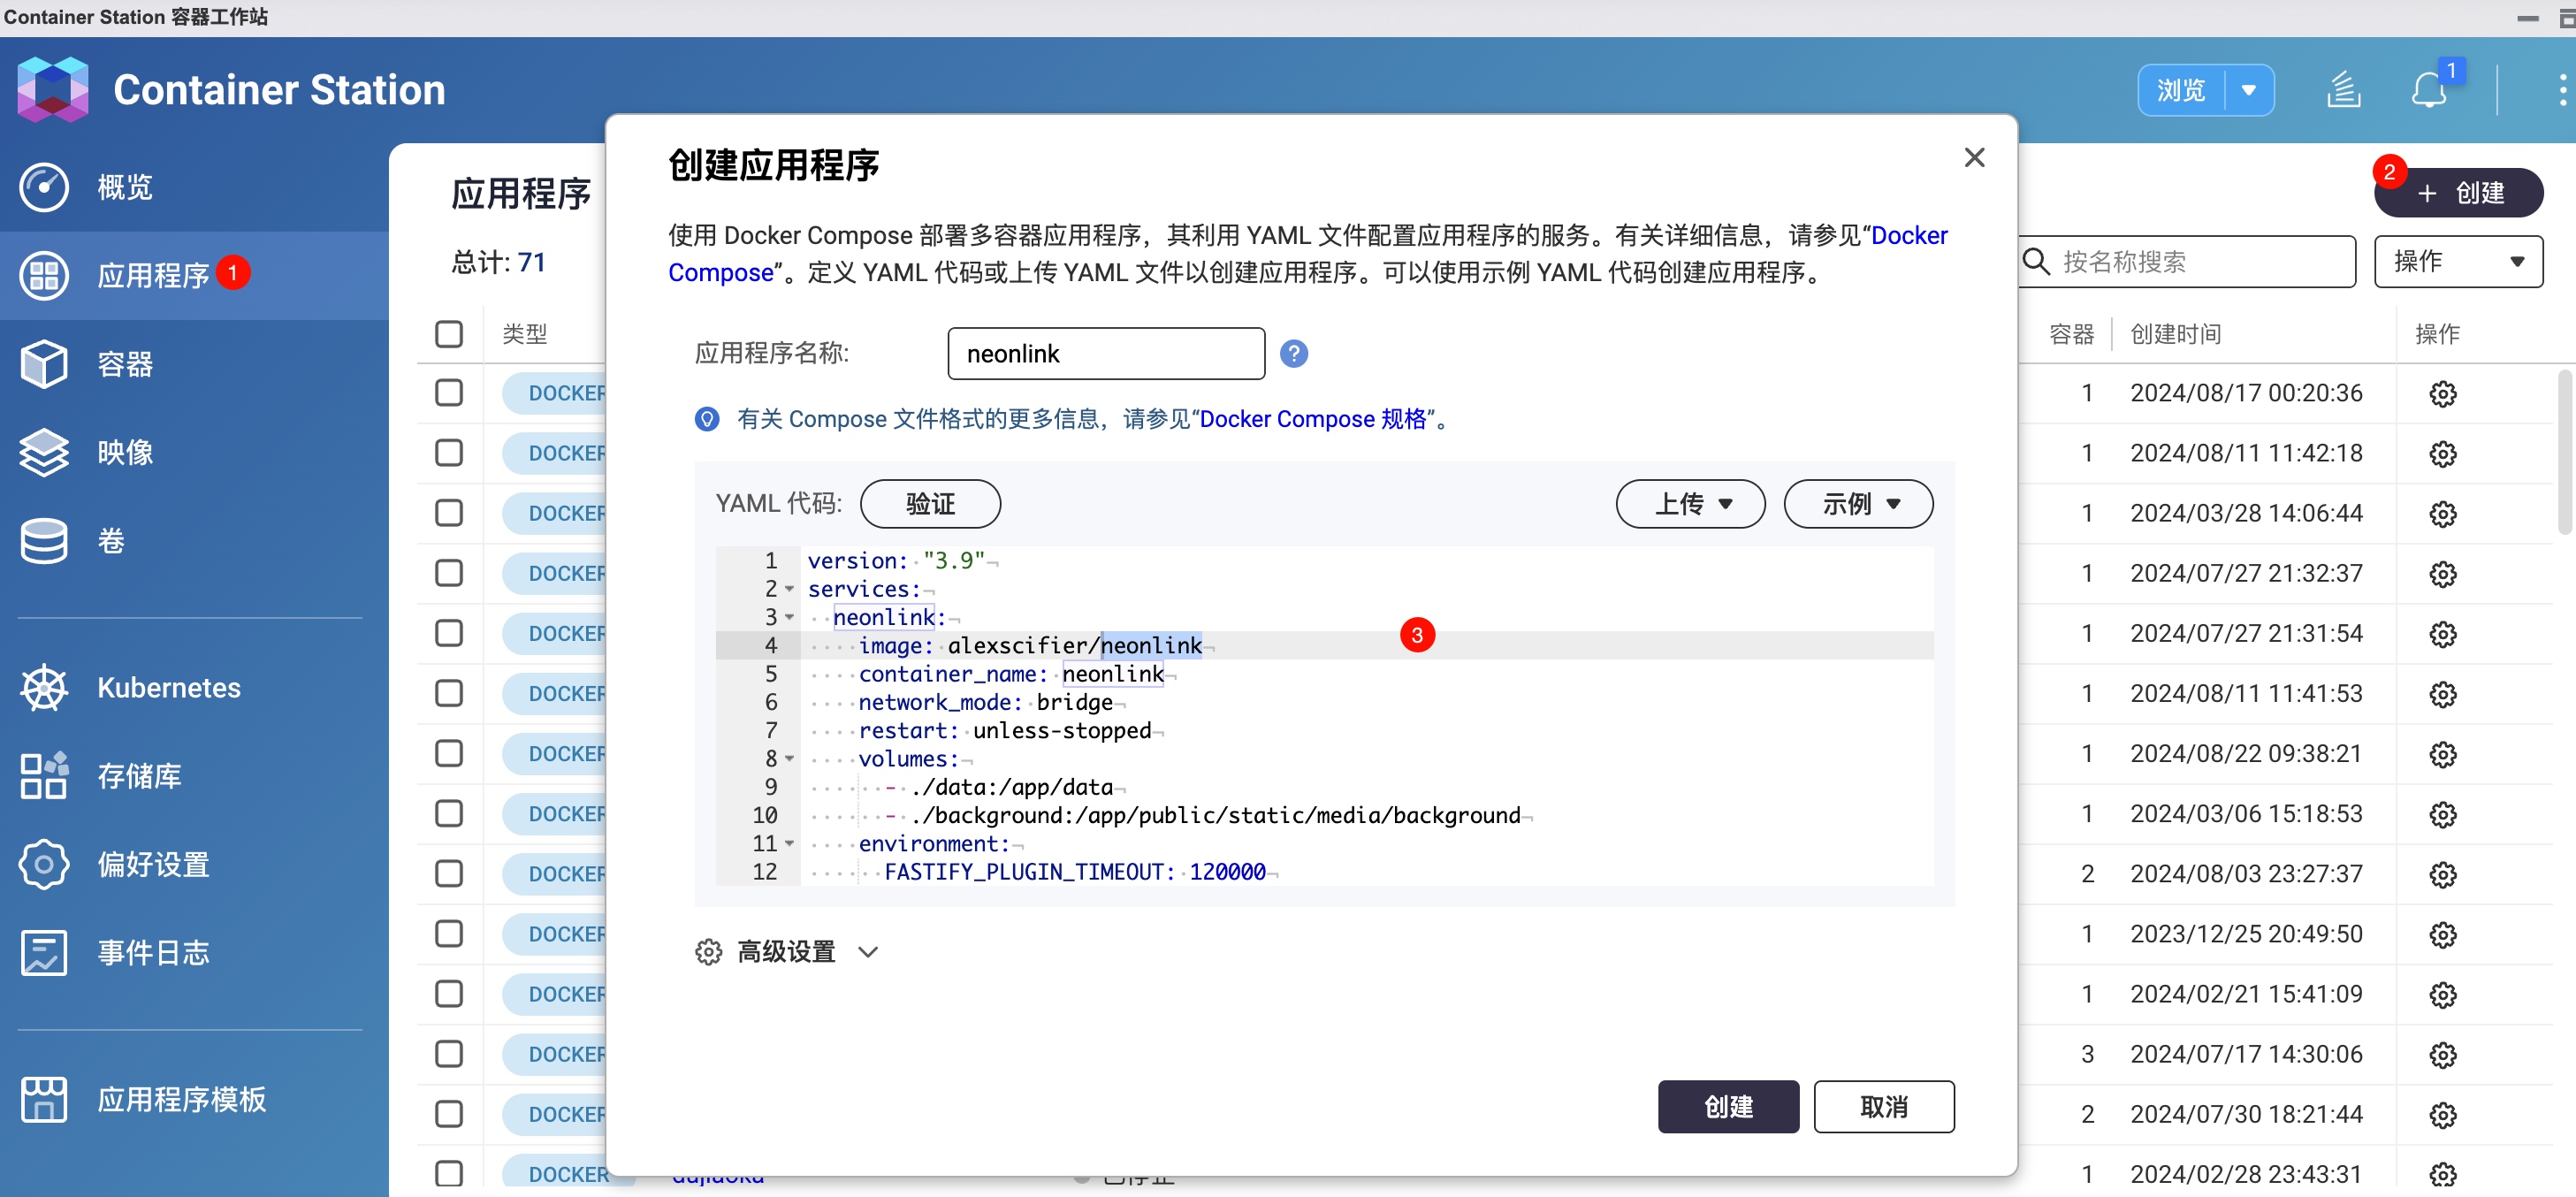Click the dialog 创建 confirm button
This screenshot has height=1197, width=2576.
(1728, 1107)
